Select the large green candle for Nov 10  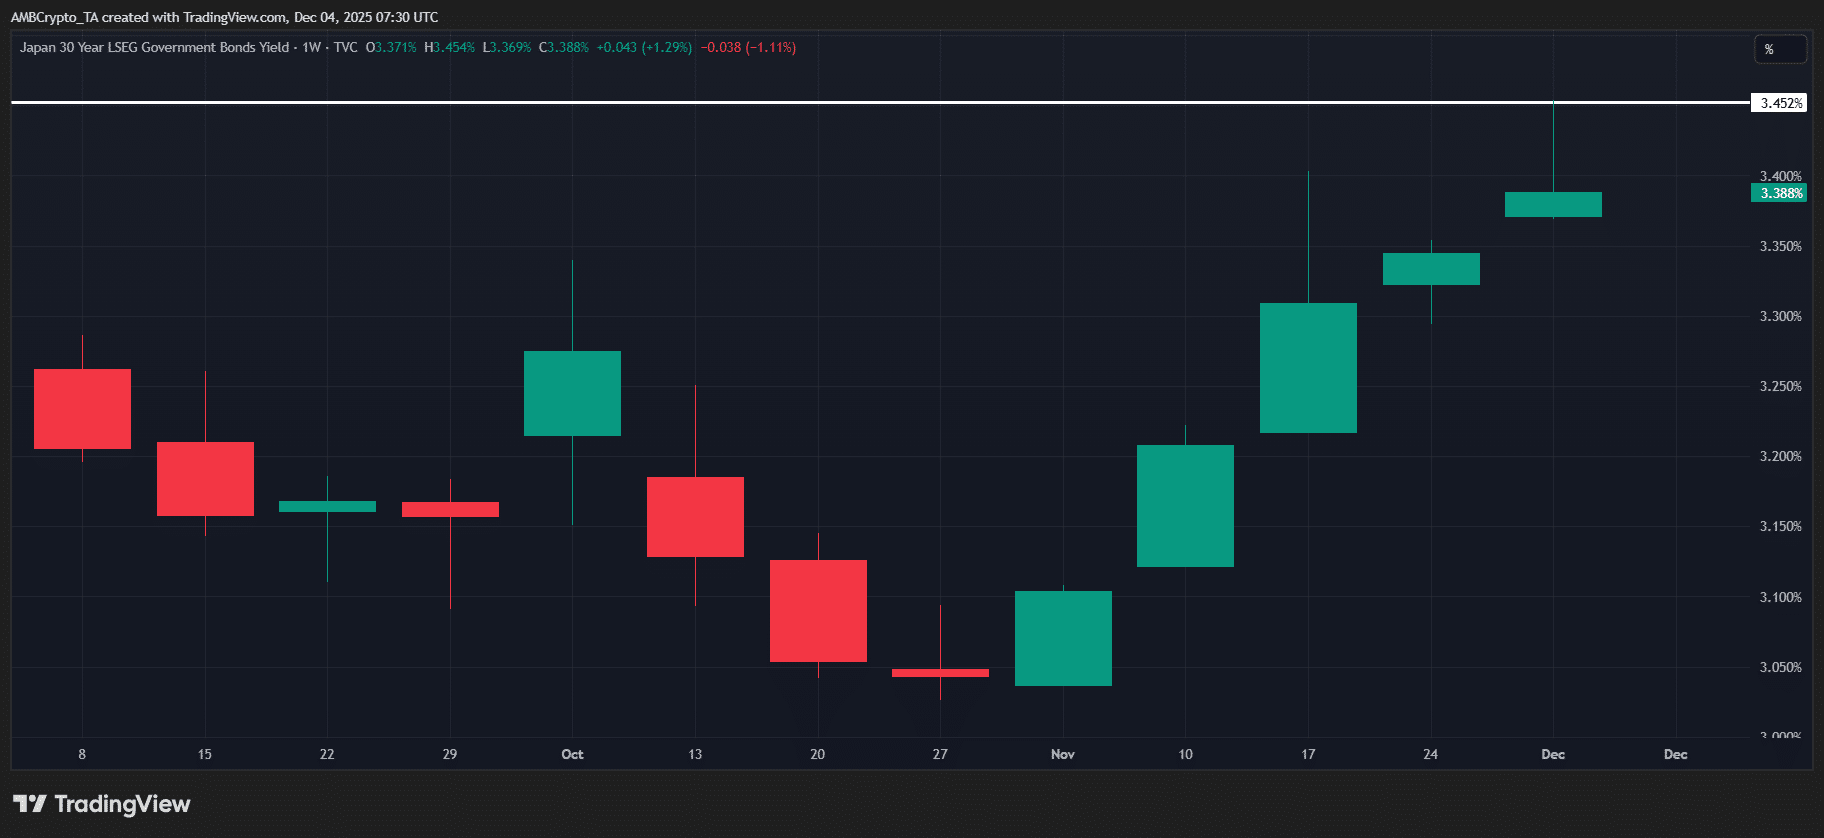point(1185,505)
